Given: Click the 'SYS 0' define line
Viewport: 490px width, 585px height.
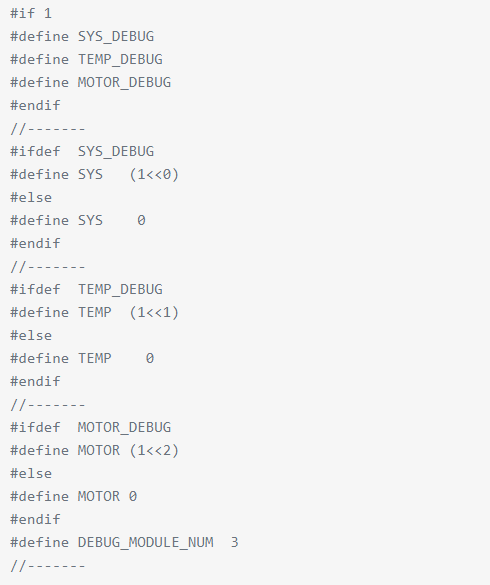Looking at the screenshot, I should tap(78, 220).
